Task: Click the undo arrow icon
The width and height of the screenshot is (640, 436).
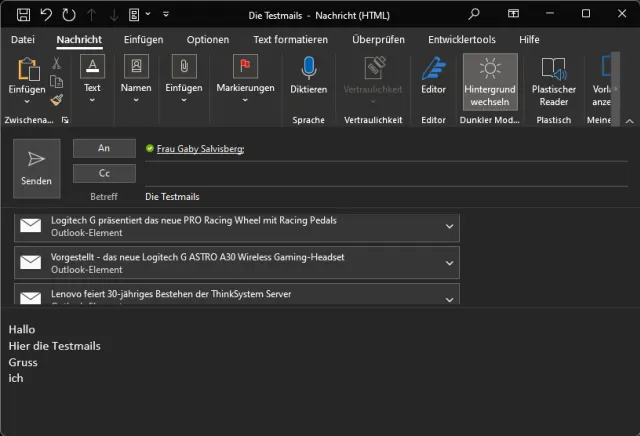Action: tap(46, 15)
